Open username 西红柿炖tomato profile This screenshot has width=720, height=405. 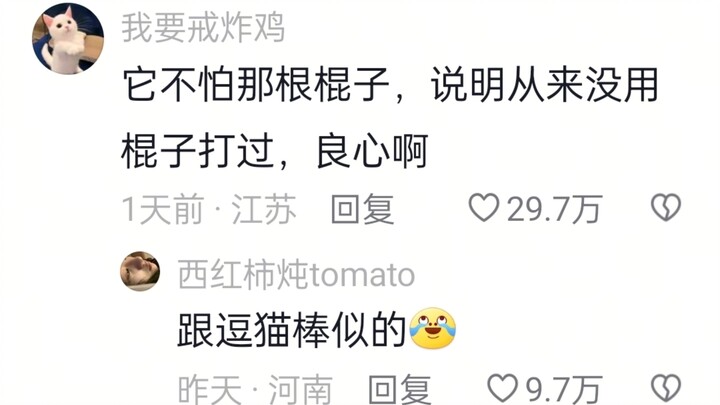[x=296, y=275]
